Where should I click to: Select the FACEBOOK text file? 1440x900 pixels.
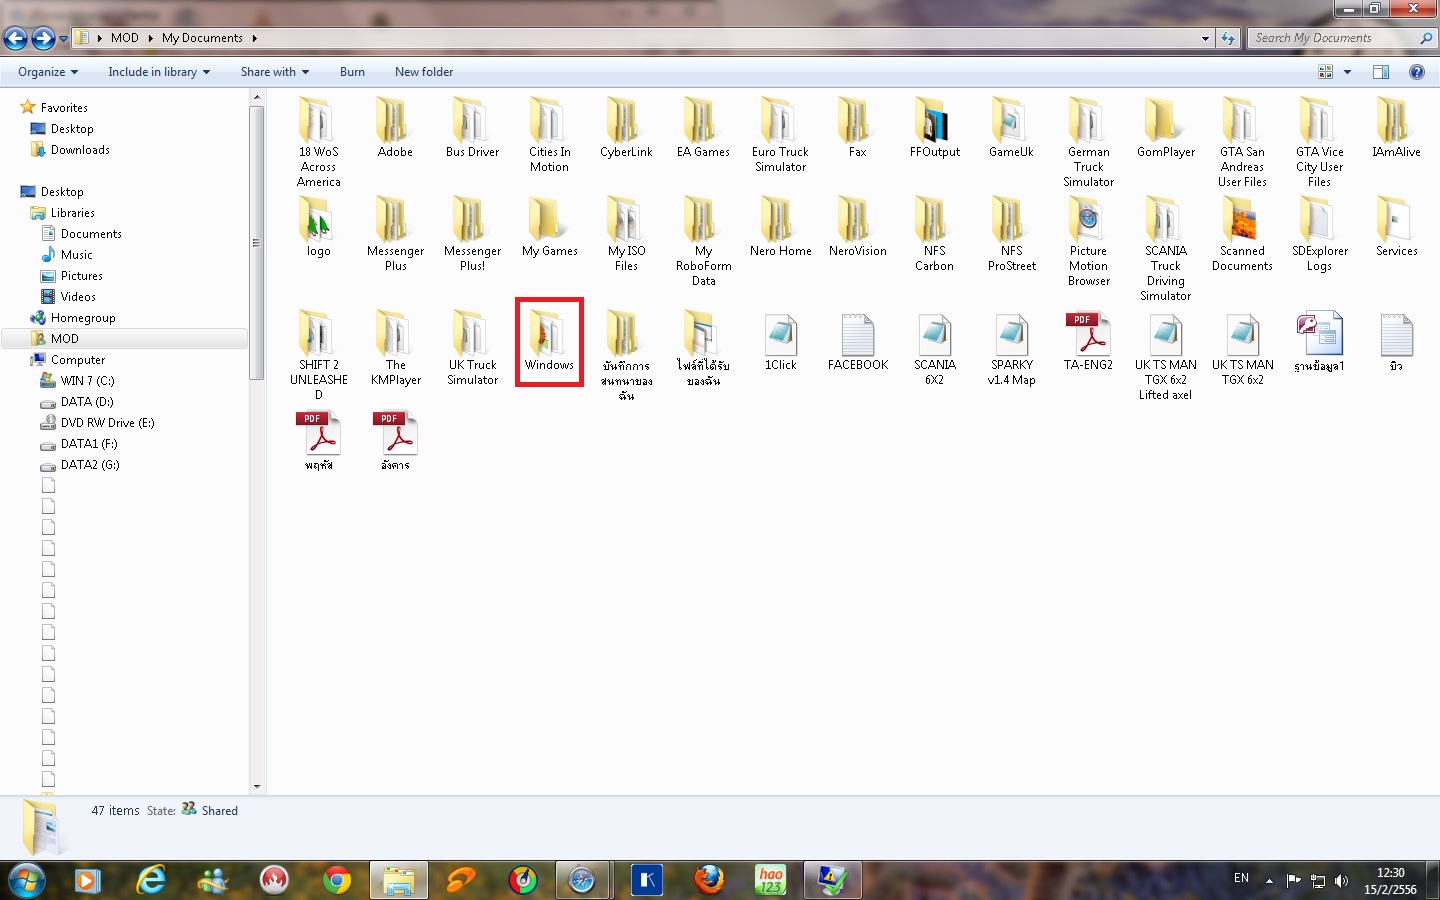(x=858, y=342)
